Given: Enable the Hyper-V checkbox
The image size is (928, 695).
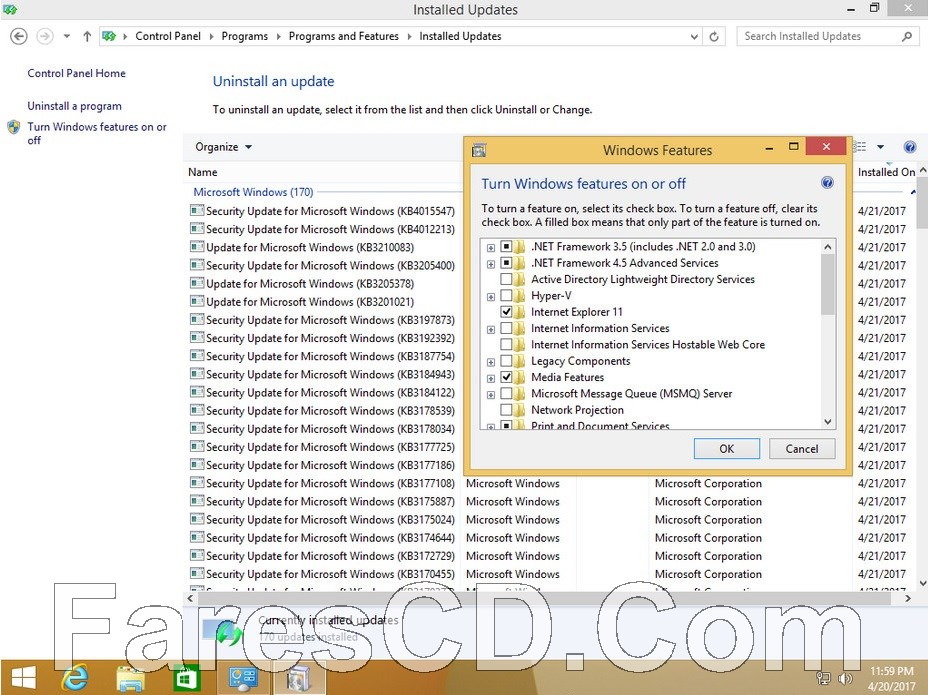Looking at the screenshot, I should pos(506,295).
